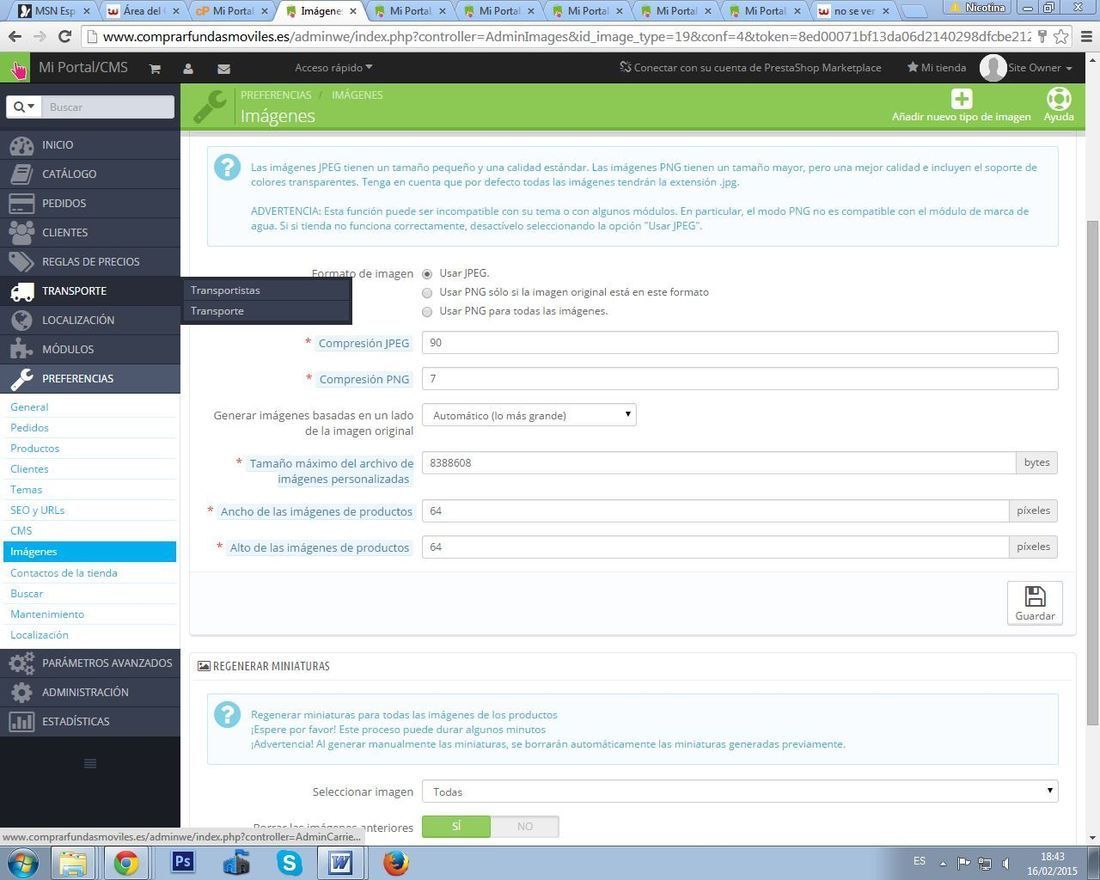Click the Compresión PNG input field
1100x880 pixels.
(x=740, y=379)
